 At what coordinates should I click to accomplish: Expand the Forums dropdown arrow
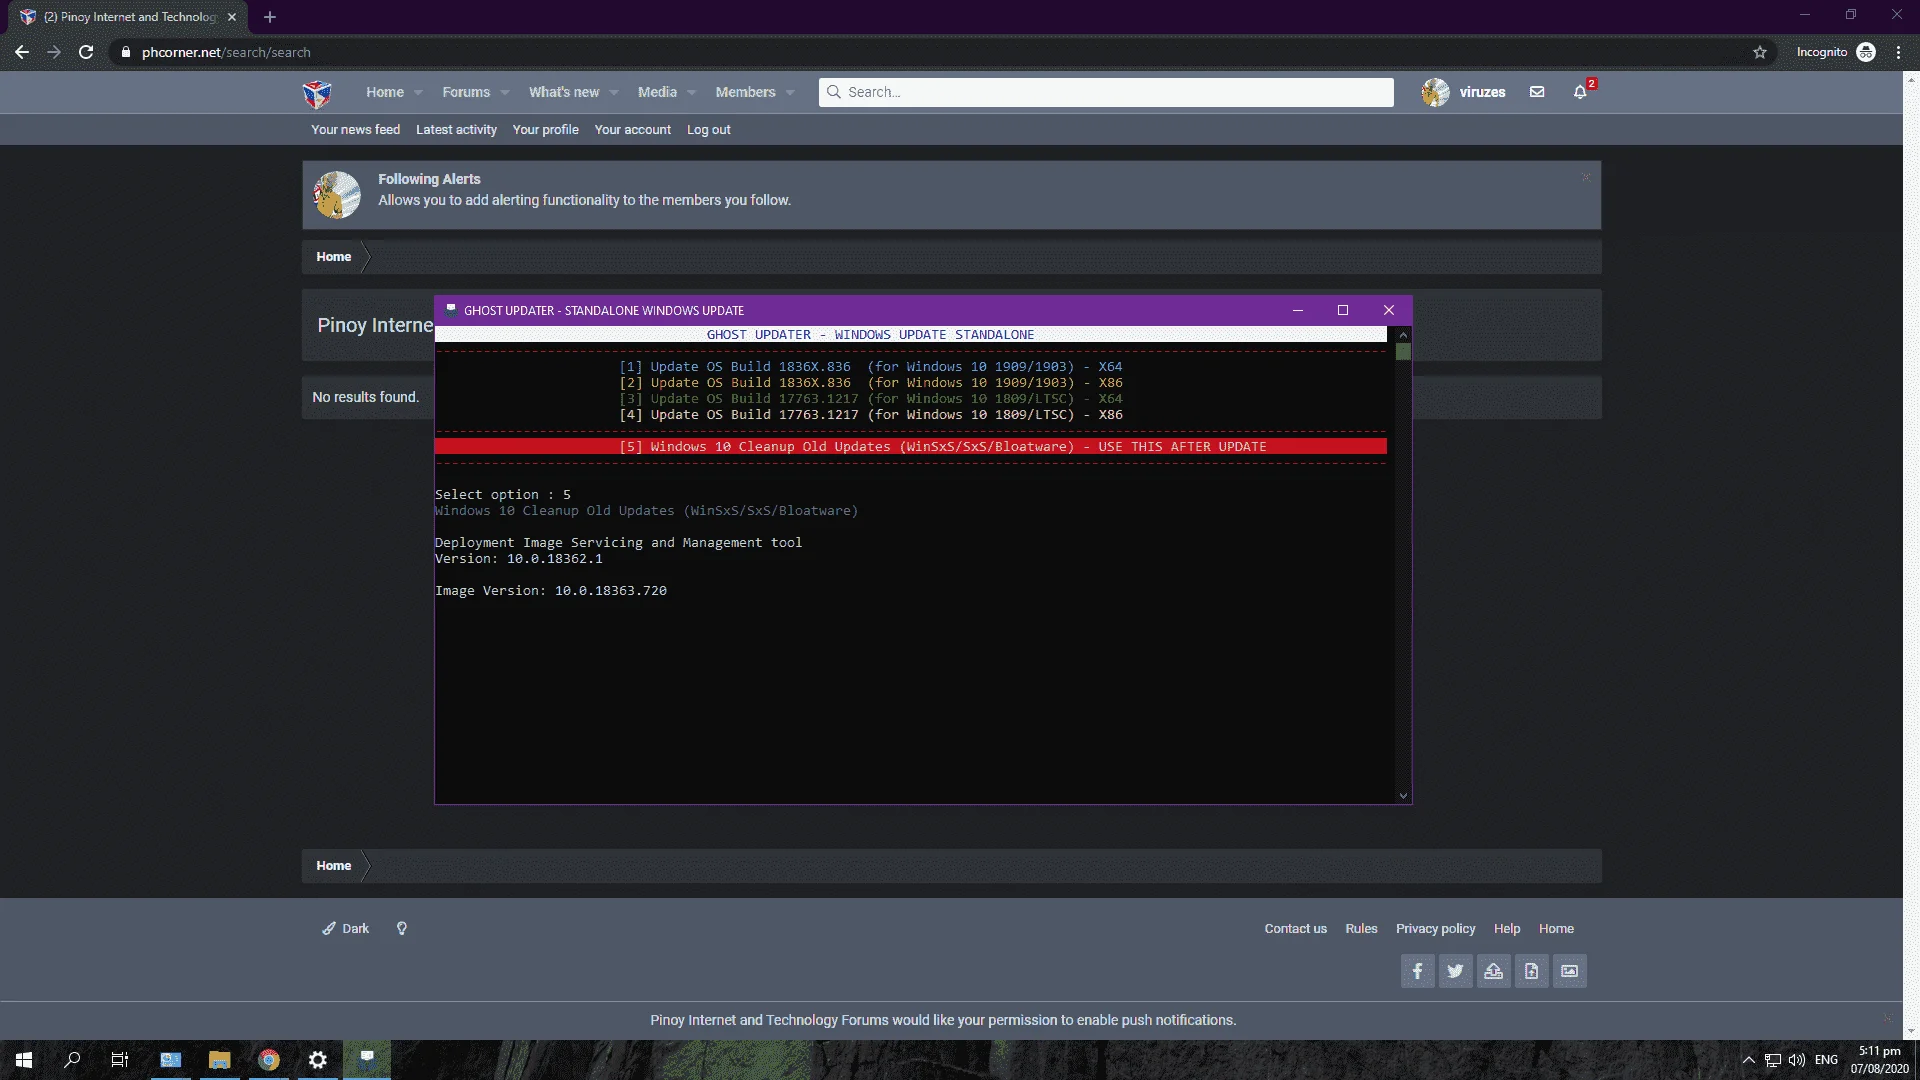505,93
